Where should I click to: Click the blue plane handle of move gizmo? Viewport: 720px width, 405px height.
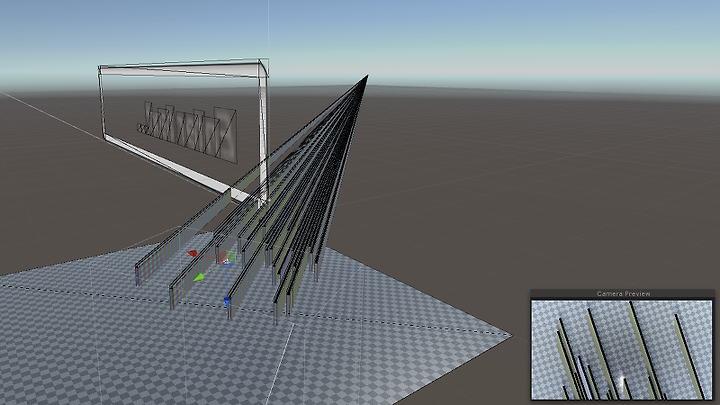tap(228, 264)
